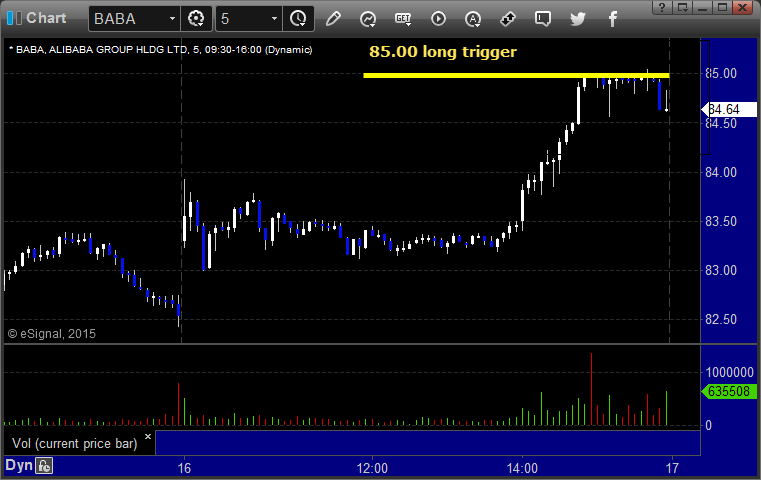Open the gear settings menu beside BABA
The height and width of the screenshot is (480, 761).
196,19
